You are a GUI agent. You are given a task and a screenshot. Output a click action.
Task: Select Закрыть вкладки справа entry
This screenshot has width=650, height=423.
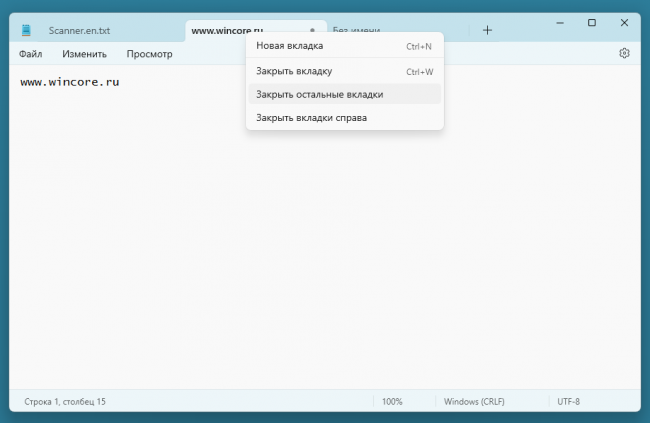pyautogui.click(x=345, y=118)
